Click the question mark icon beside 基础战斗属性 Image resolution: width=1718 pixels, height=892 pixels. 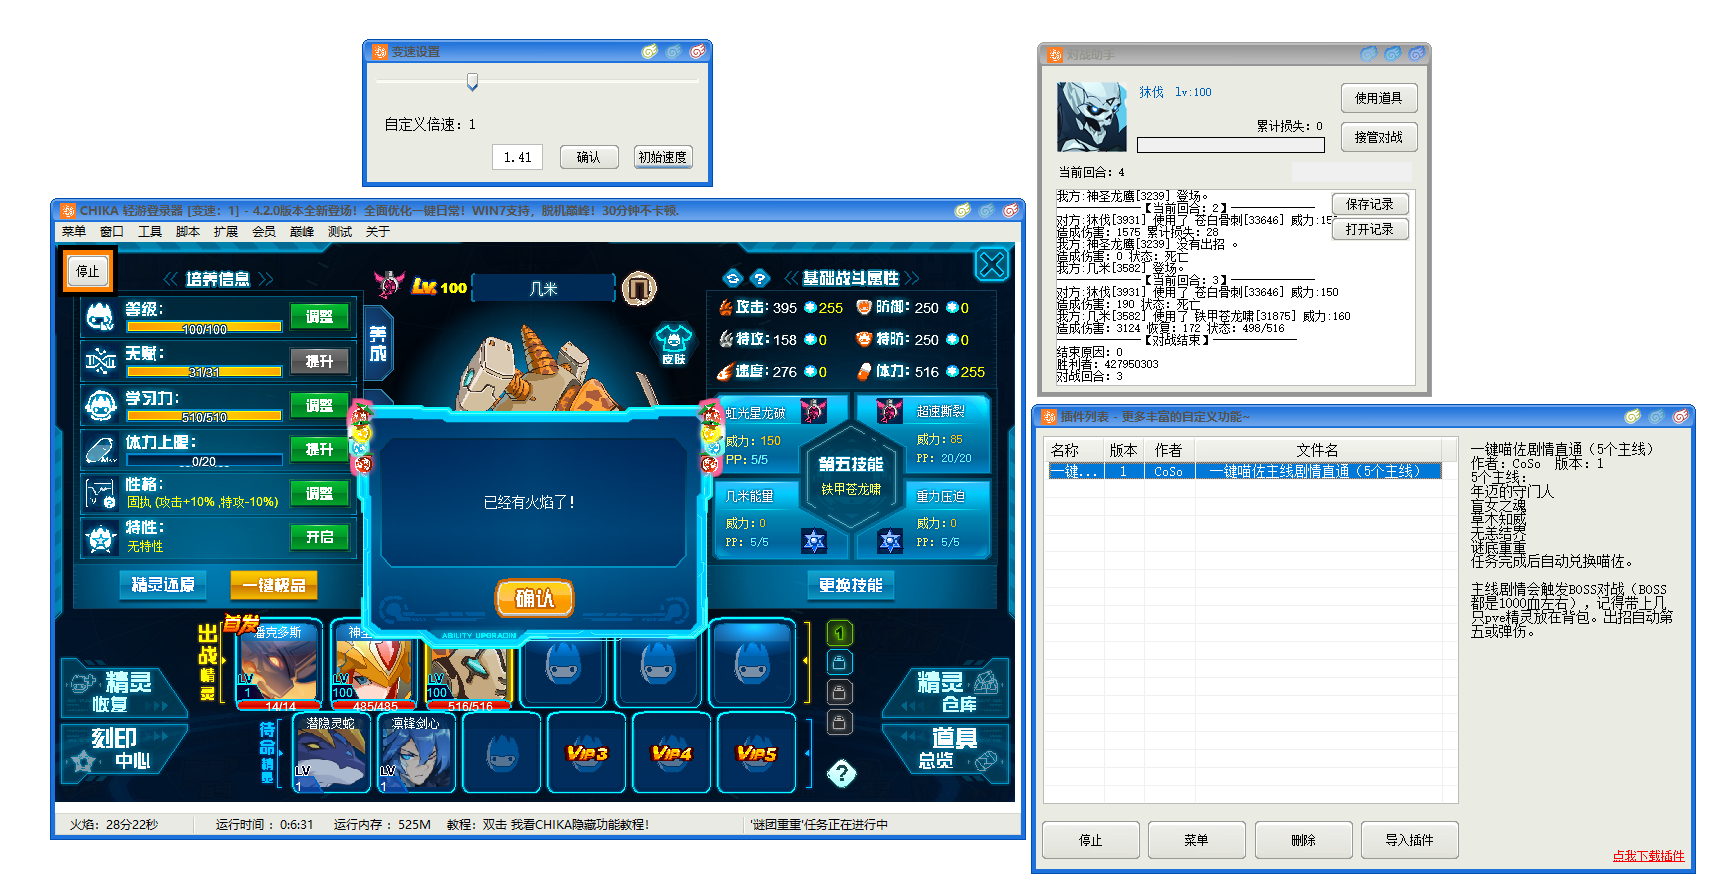[760, 278]
